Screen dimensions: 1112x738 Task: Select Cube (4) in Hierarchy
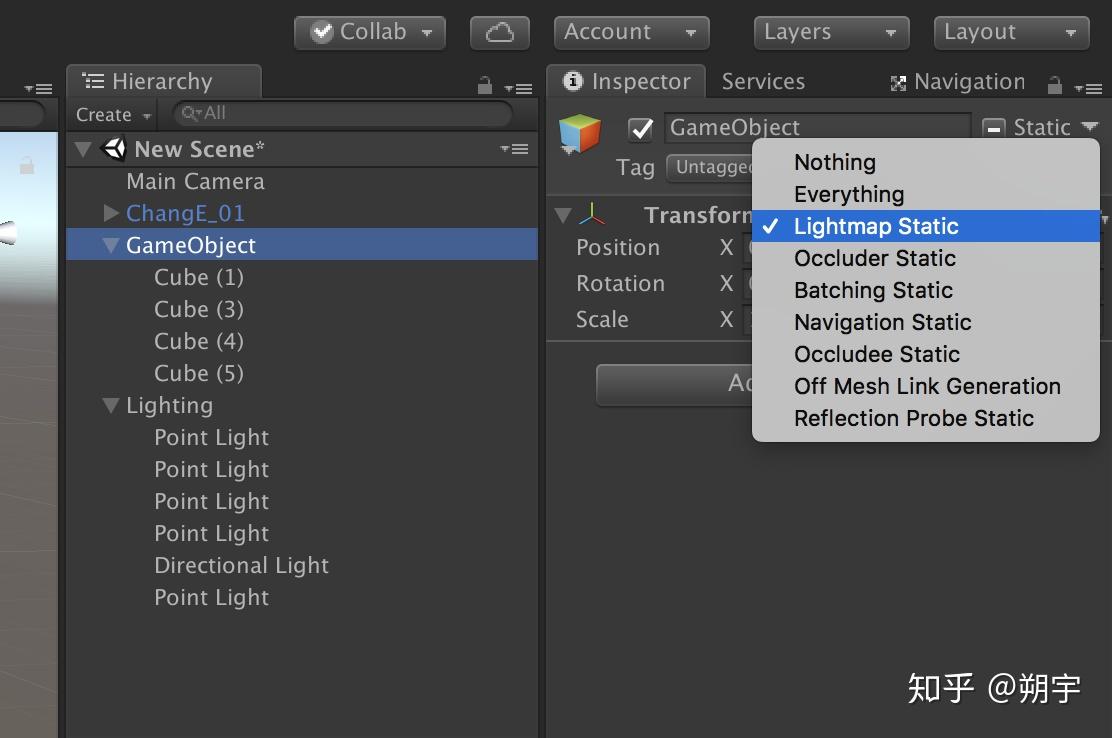tap(302, 341)
